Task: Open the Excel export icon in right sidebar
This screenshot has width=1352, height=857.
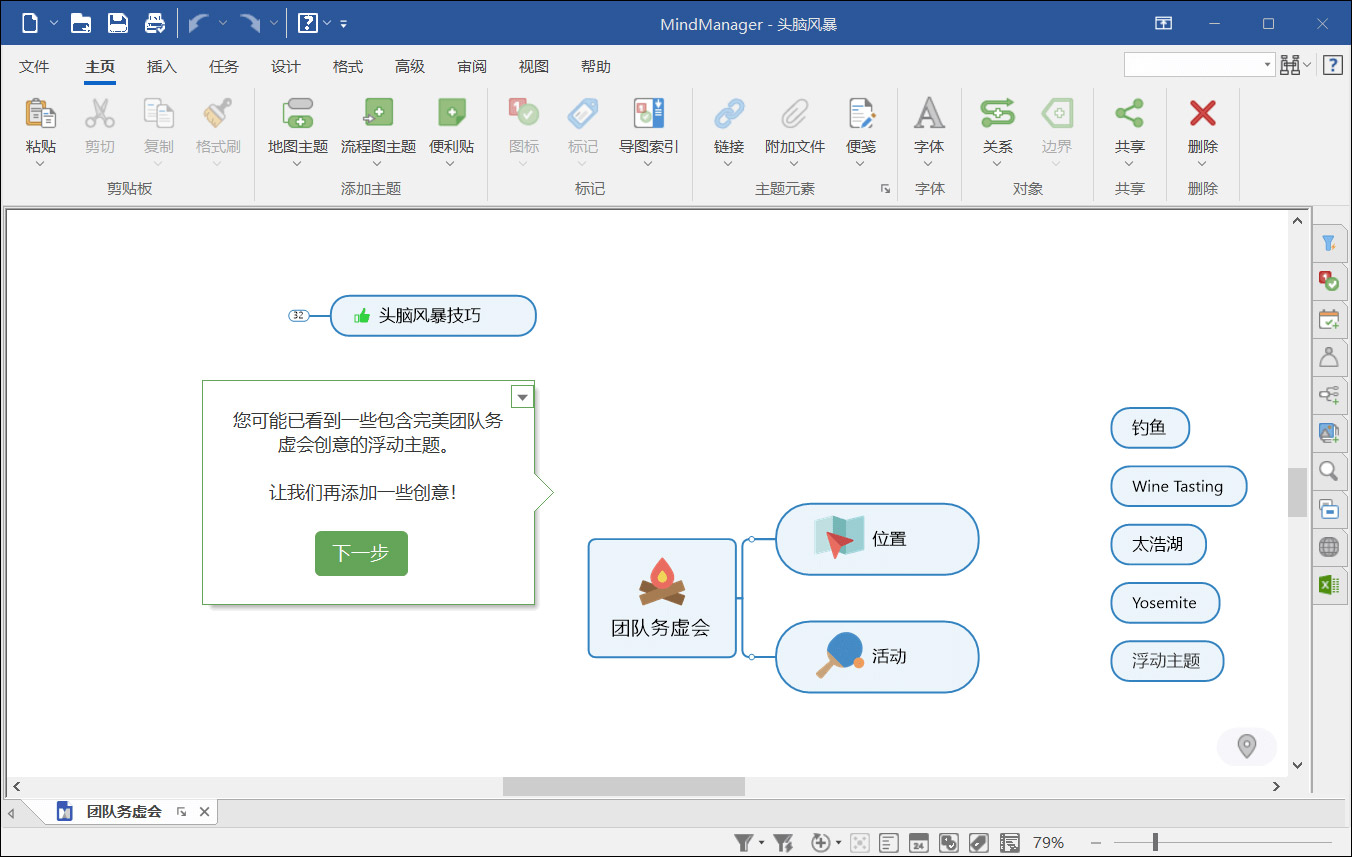Action: pos(1329,585)
